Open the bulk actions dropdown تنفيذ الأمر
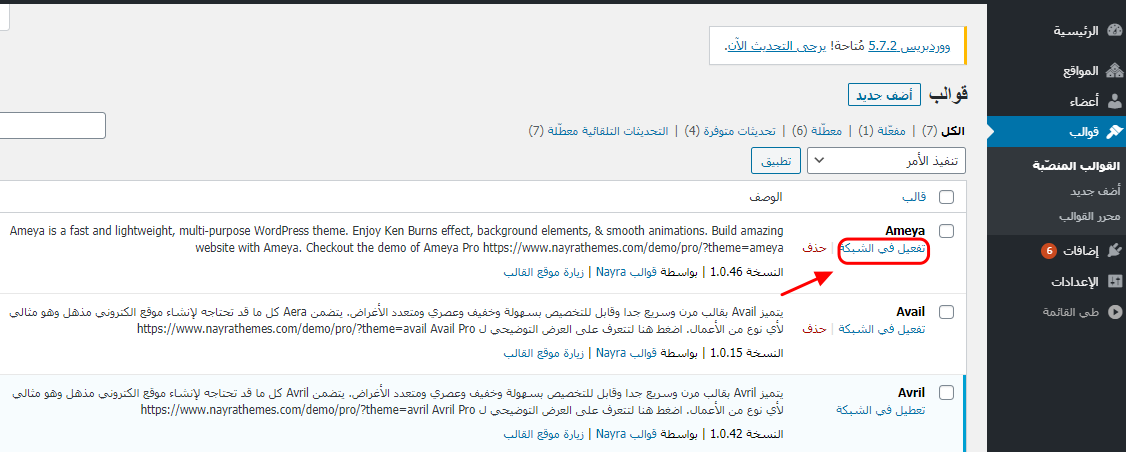This screenshot has height=452, width=1126. [886, 161]
